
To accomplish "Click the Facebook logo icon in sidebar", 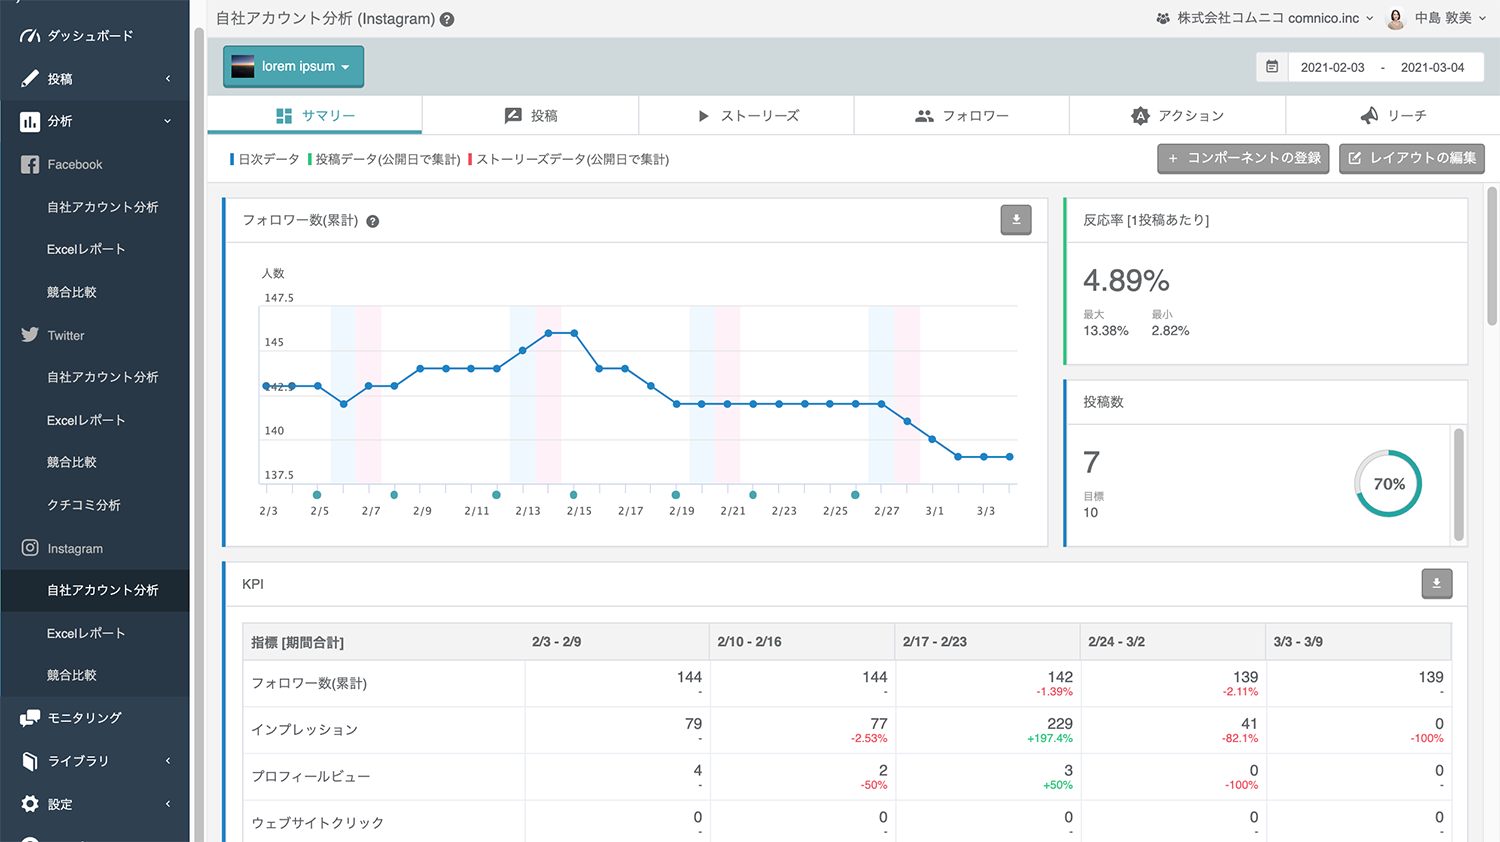I will 30,164.
